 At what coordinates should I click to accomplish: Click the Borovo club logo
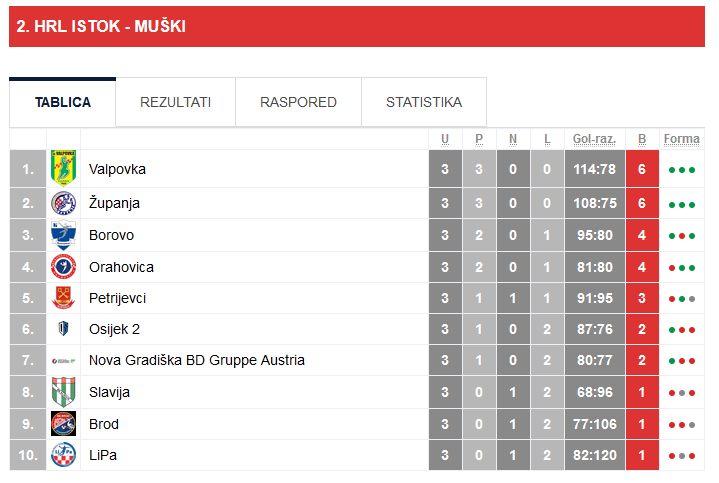coord(64,235)
